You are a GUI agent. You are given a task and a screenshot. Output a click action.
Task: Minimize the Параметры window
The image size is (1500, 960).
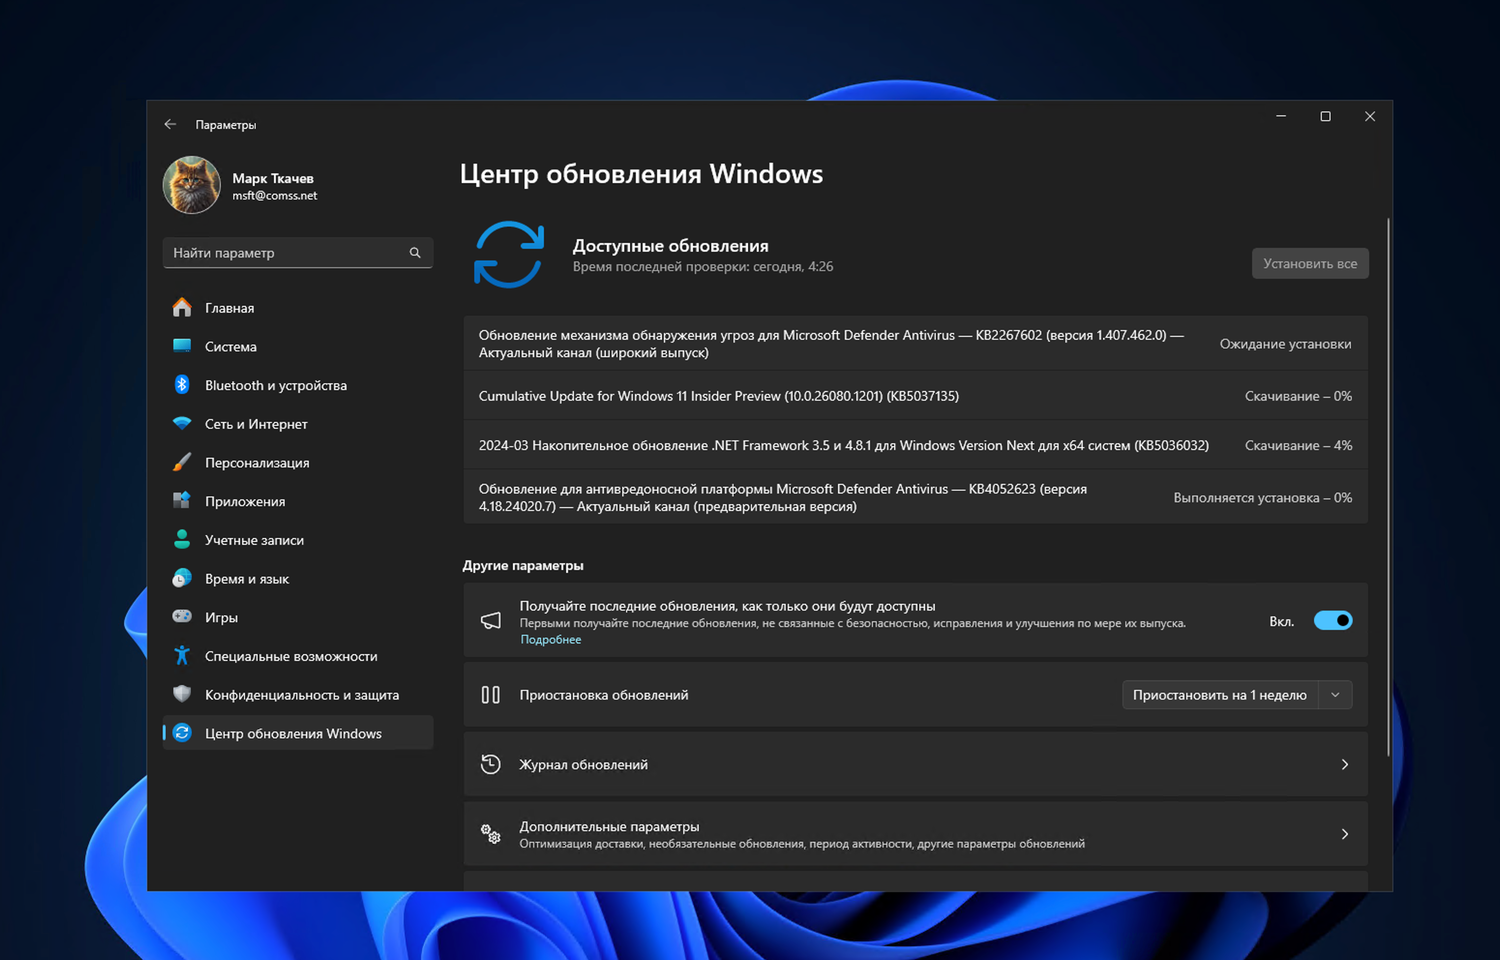click(x=1281, y=117)
